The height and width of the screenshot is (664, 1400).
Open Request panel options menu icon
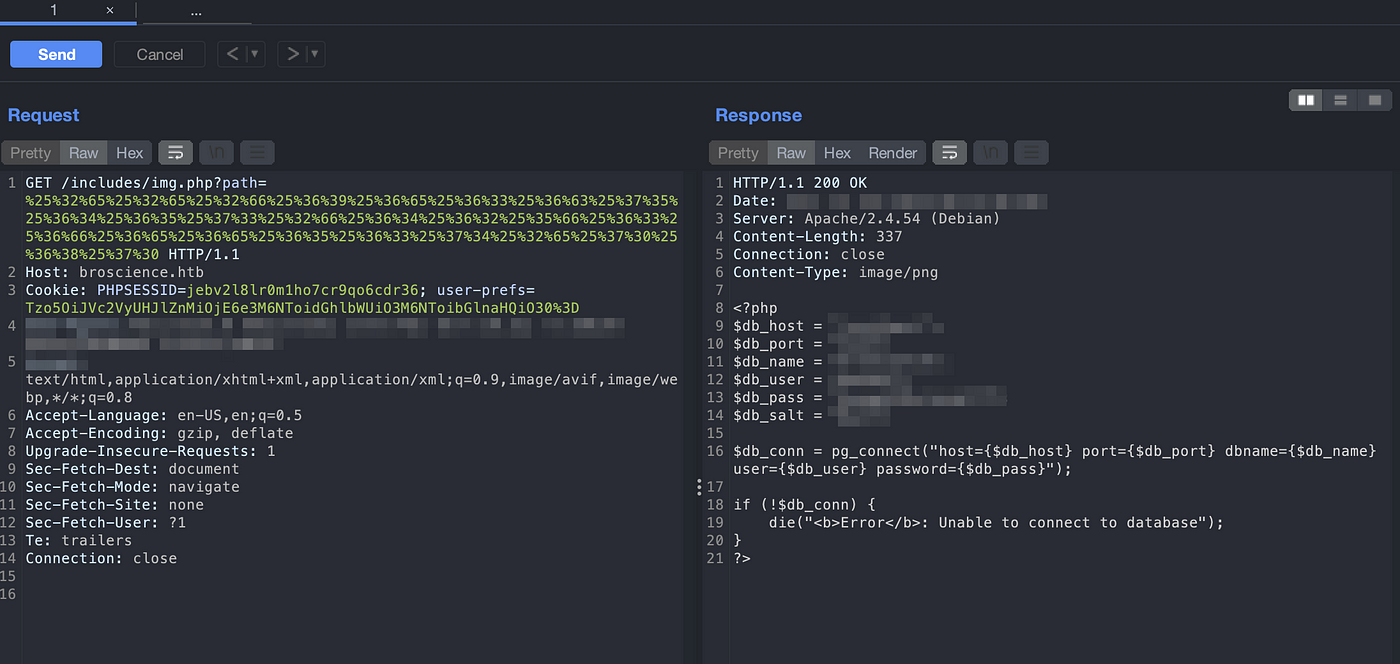257,153
